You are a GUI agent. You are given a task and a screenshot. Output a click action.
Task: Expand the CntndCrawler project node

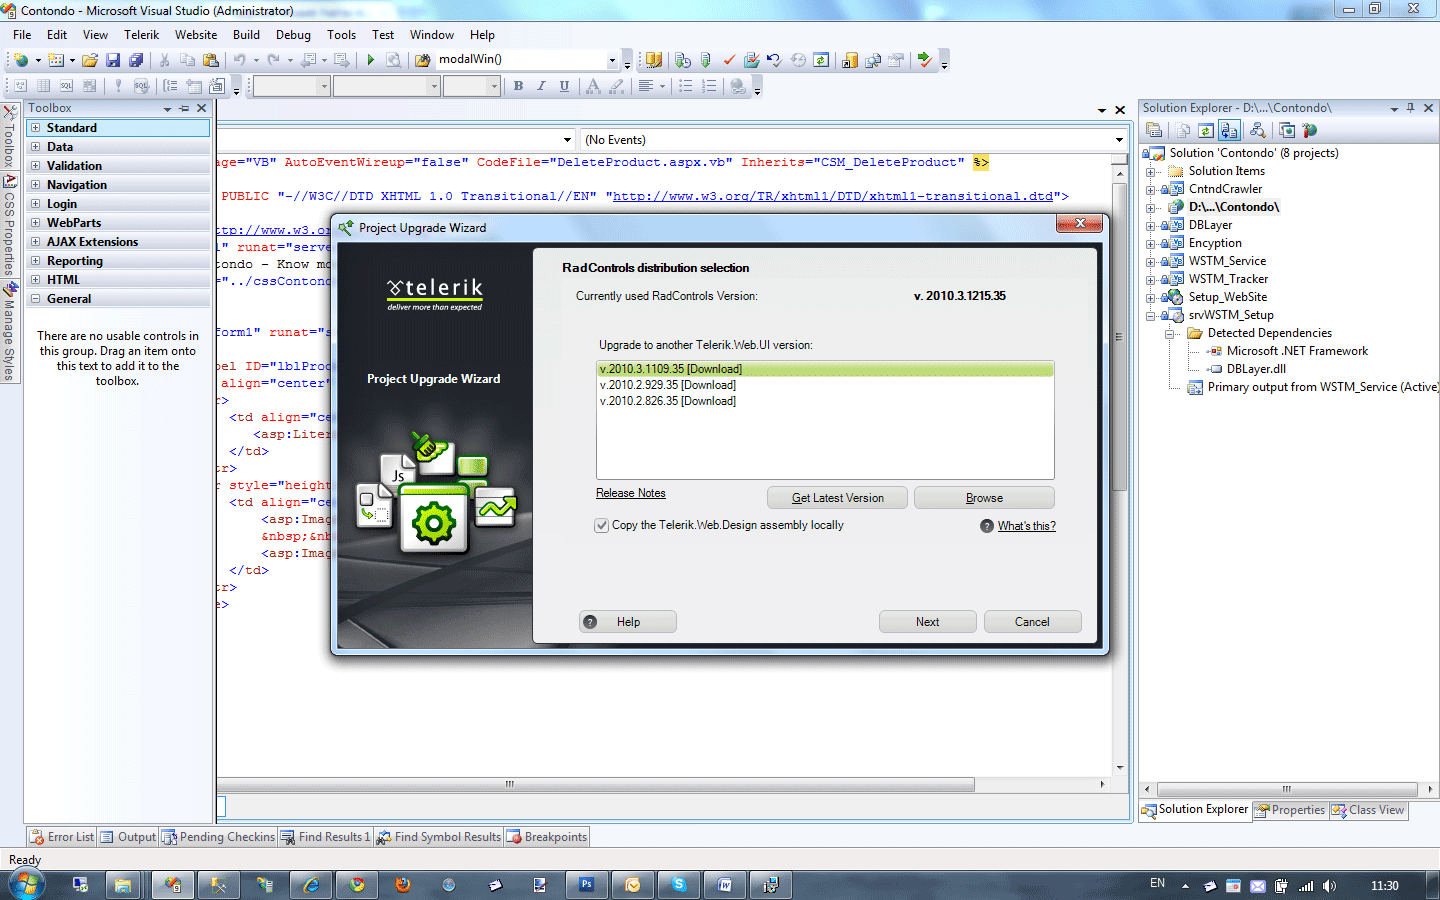click(1150, 190)
